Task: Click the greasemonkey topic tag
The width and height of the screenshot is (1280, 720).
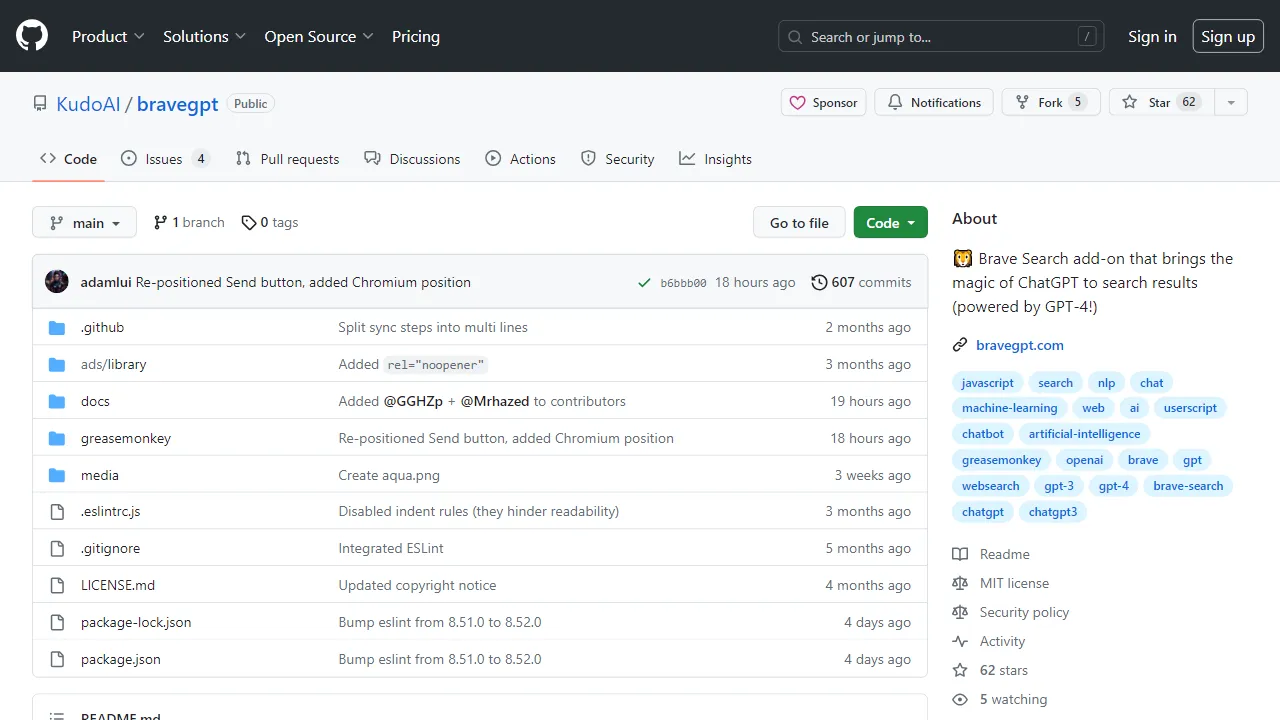Action: point(1002,460)
